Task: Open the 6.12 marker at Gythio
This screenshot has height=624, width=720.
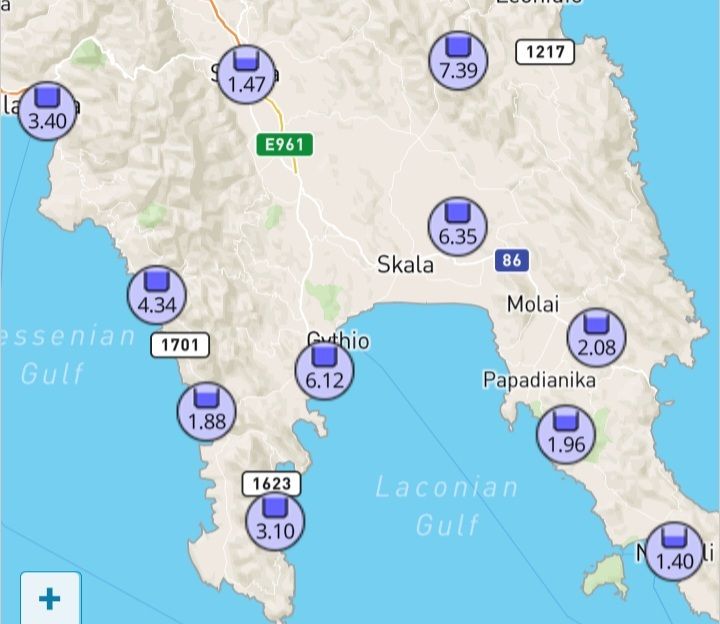Action: pos(324,371)
